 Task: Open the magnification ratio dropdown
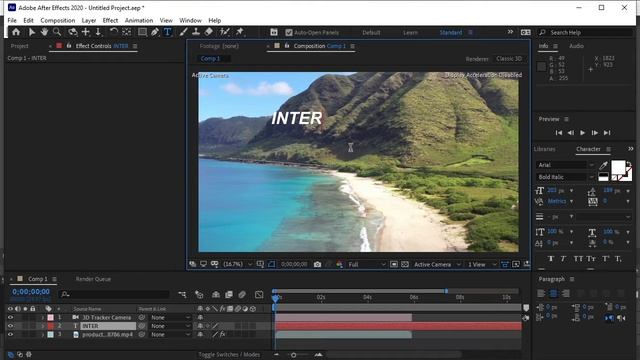click(x=238, y=264)
